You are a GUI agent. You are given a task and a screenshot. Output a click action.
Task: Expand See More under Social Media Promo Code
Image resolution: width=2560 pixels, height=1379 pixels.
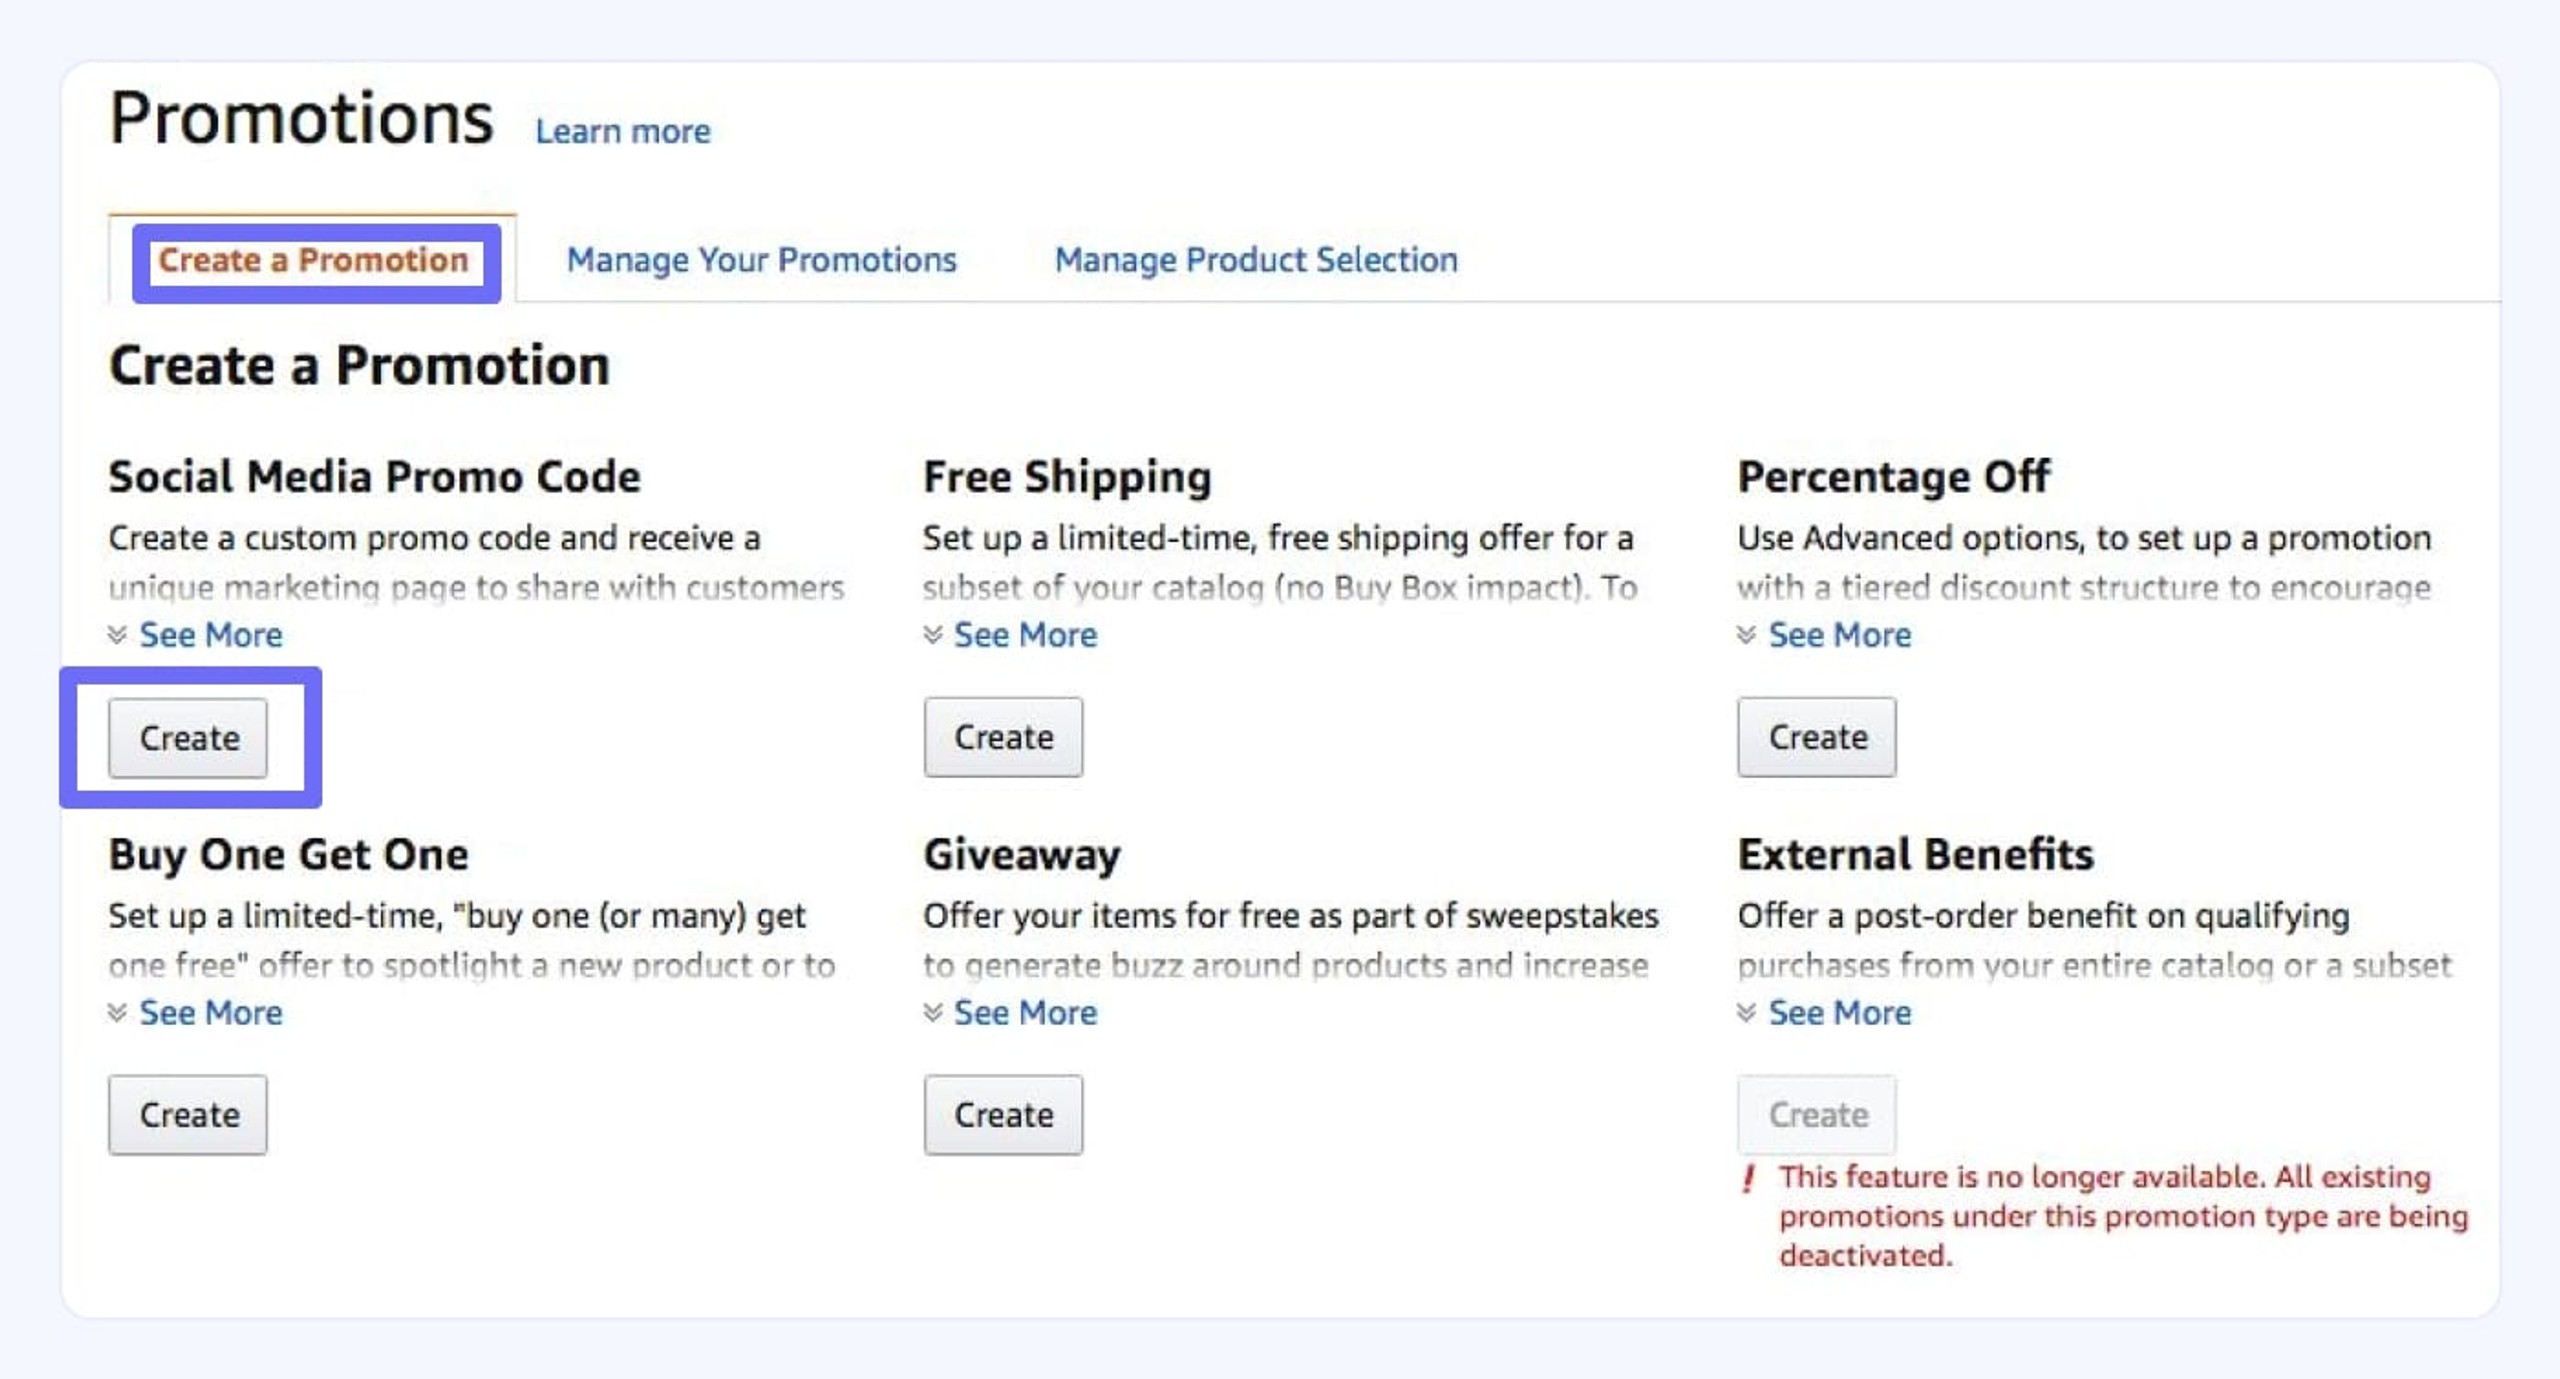click(210, 635)
